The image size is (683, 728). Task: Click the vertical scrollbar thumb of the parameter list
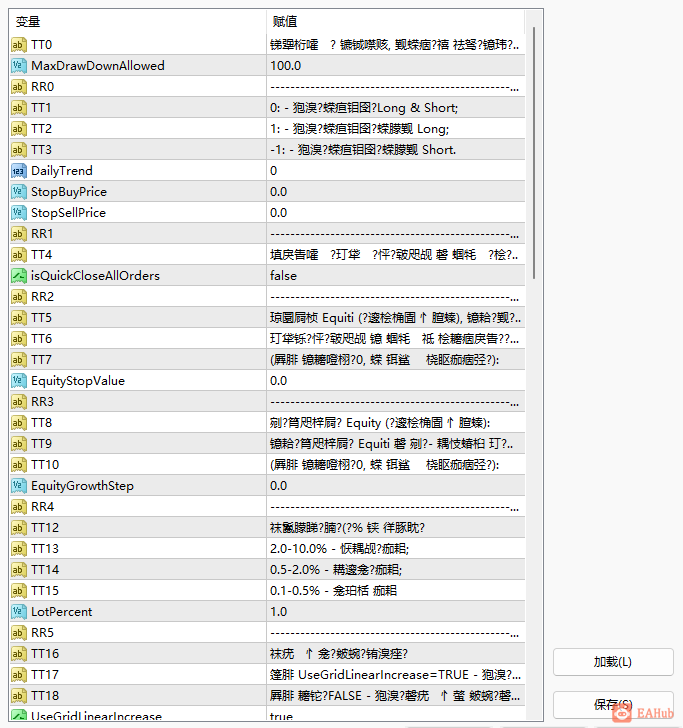pyautogui.click(x=534, y=153)
